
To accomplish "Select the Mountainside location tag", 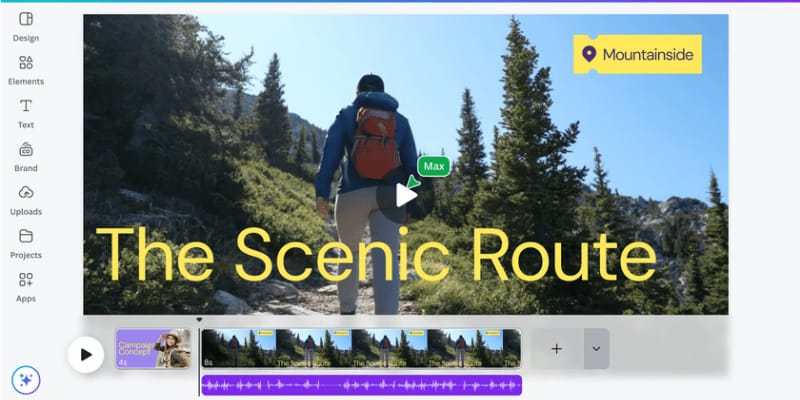I will click(637, 54).
